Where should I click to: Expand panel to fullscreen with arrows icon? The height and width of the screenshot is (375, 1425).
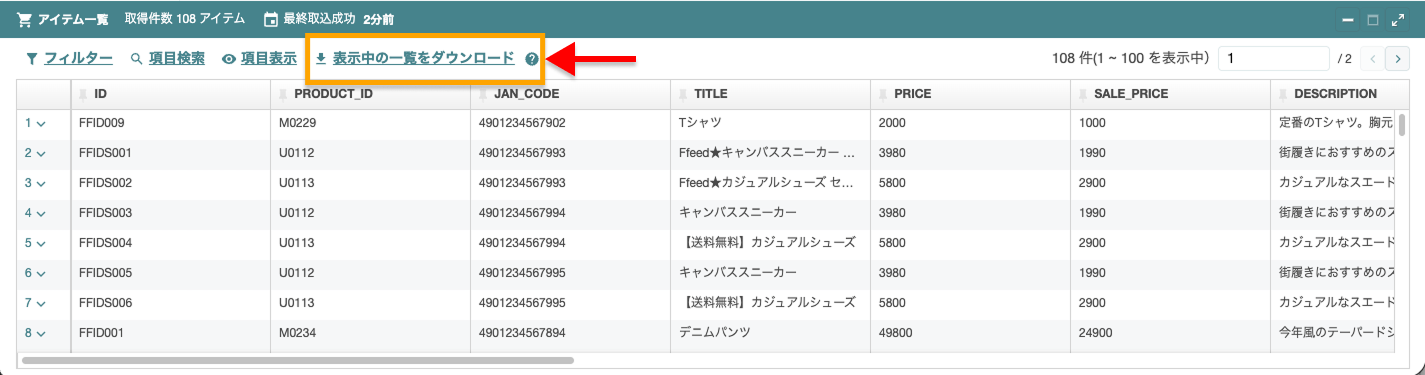coord(1398,20)
